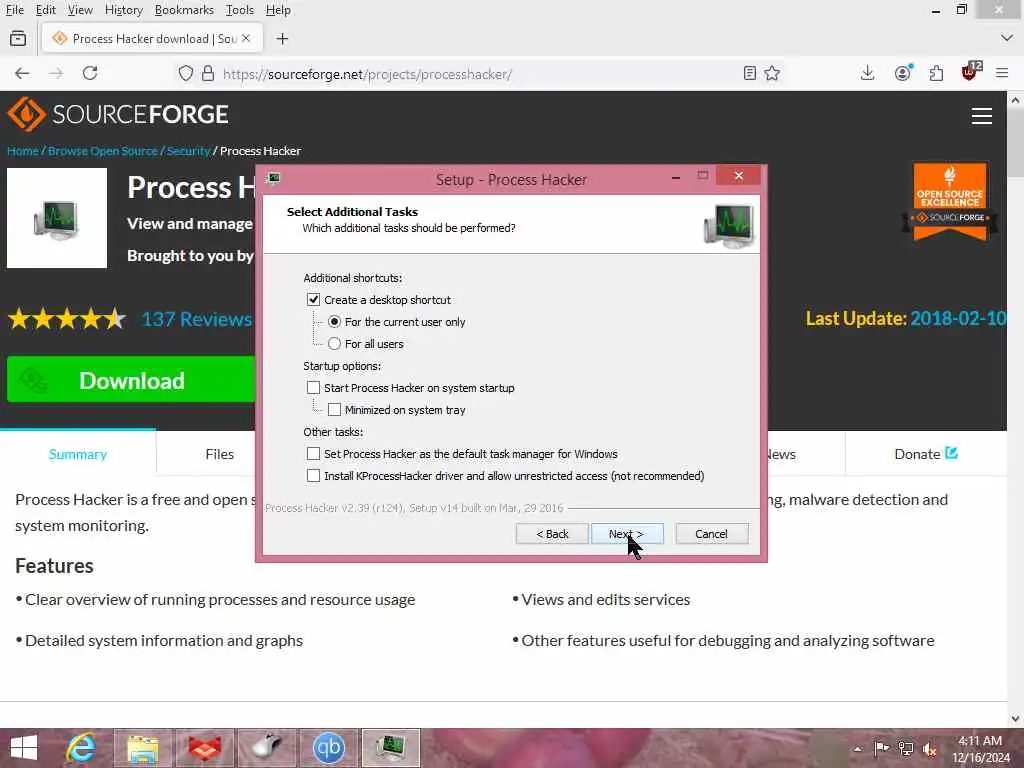Open Firefox application hamburger menu
The image size is (1024, 768).
tap(1002, 73)
